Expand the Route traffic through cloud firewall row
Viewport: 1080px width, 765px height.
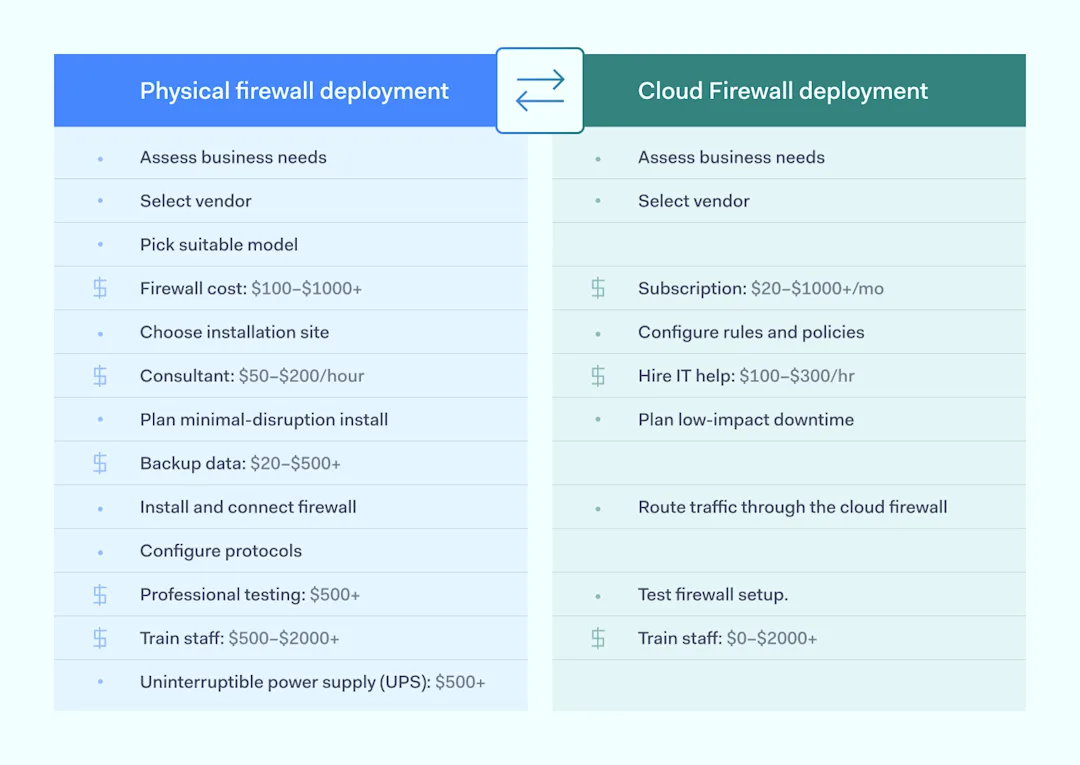tap(792, 507)
